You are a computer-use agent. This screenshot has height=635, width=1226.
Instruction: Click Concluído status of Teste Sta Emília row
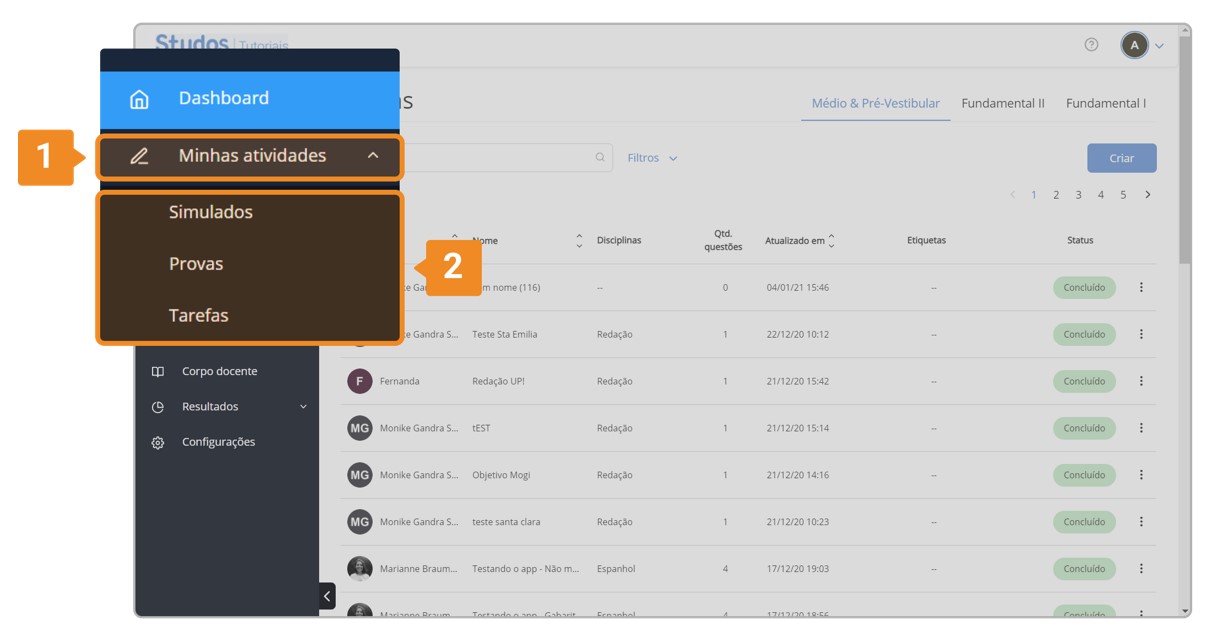[1084, 334]
